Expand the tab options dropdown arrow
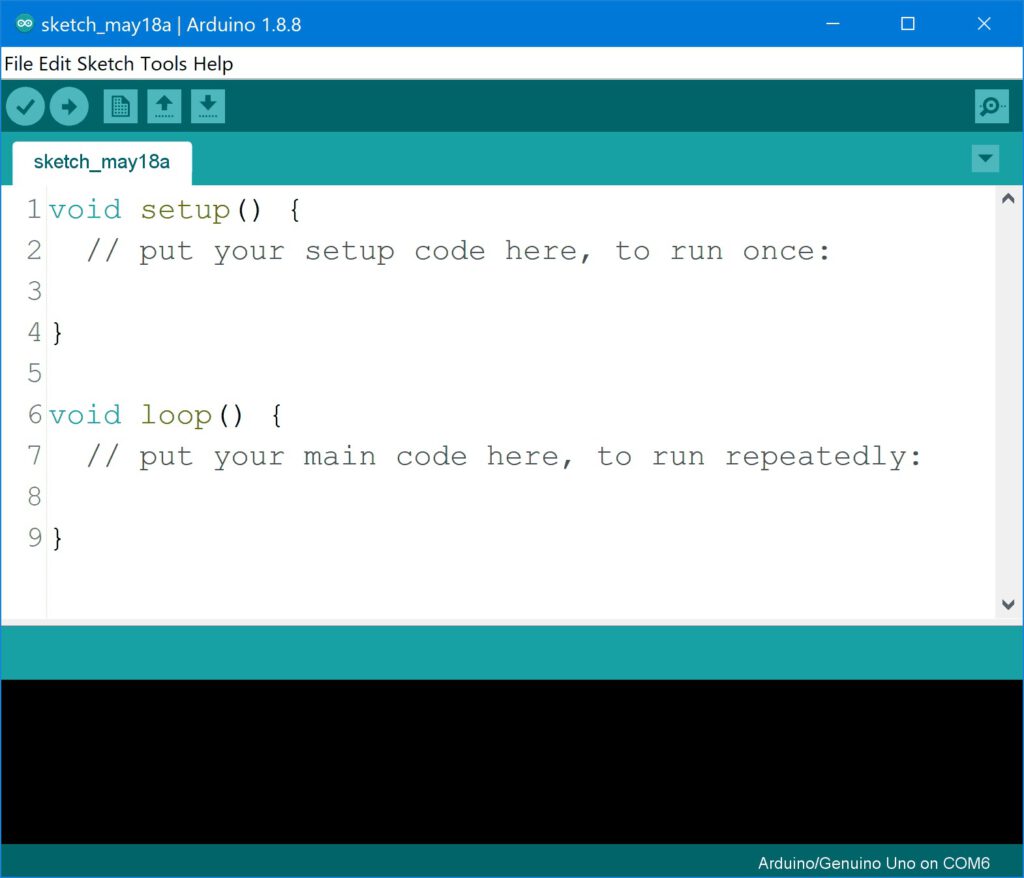Image resolution: width=1024 pixels, height=878 pixels. coord(985,159)
